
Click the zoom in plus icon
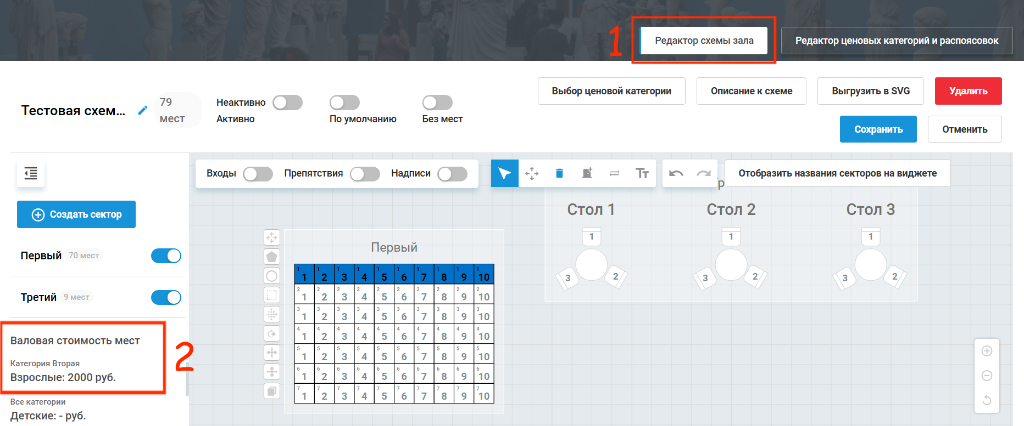pos(987,351)
